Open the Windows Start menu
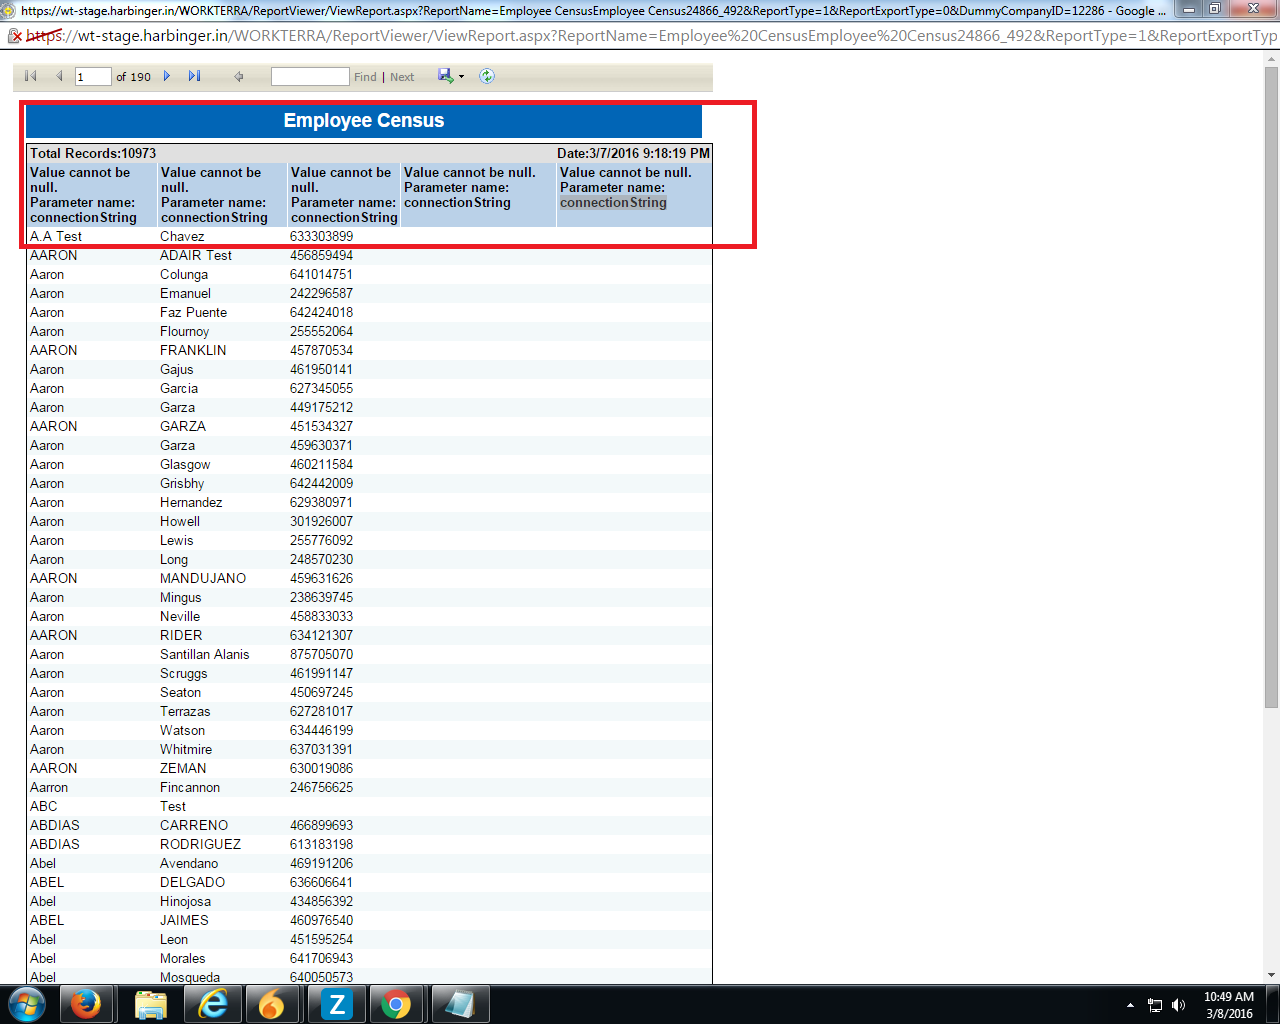1280x1024 pixels. [x=27, y=1004]
